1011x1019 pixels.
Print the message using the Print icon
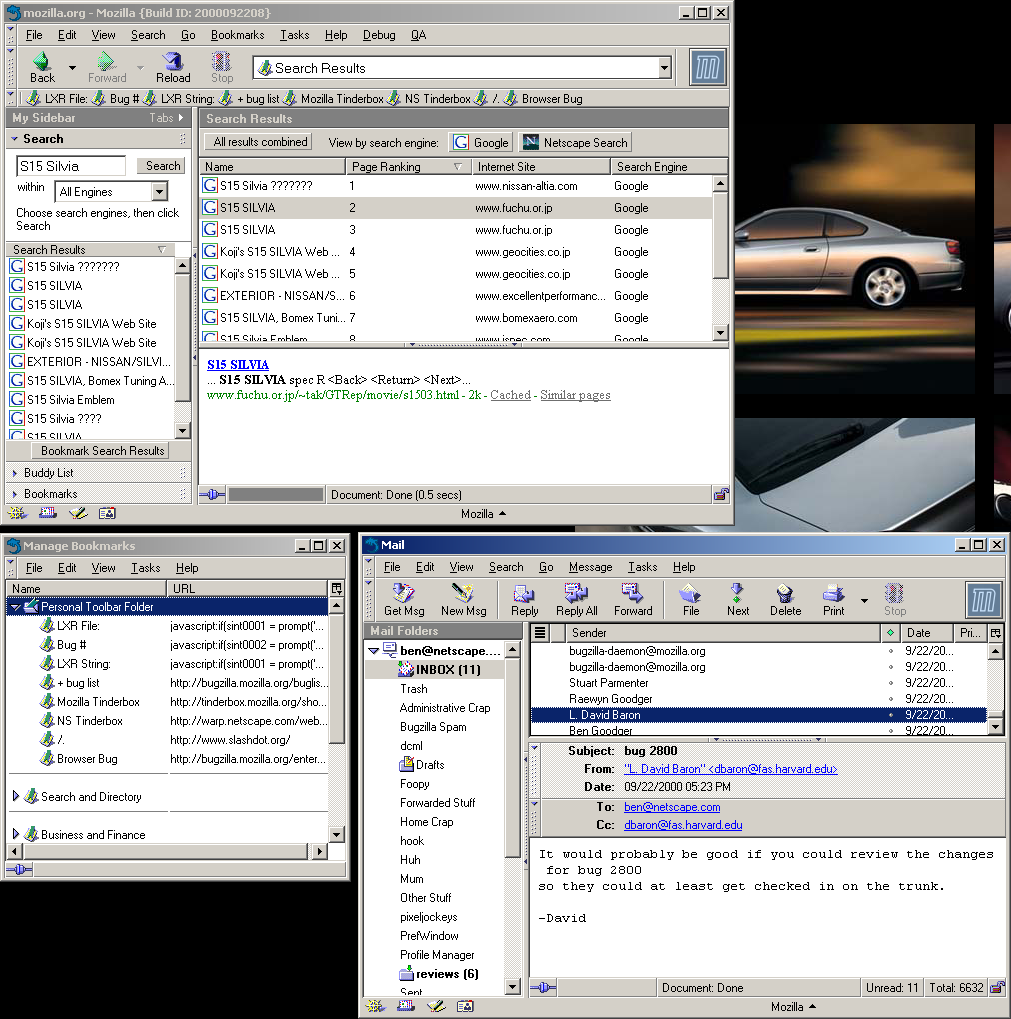pos(833,593)
